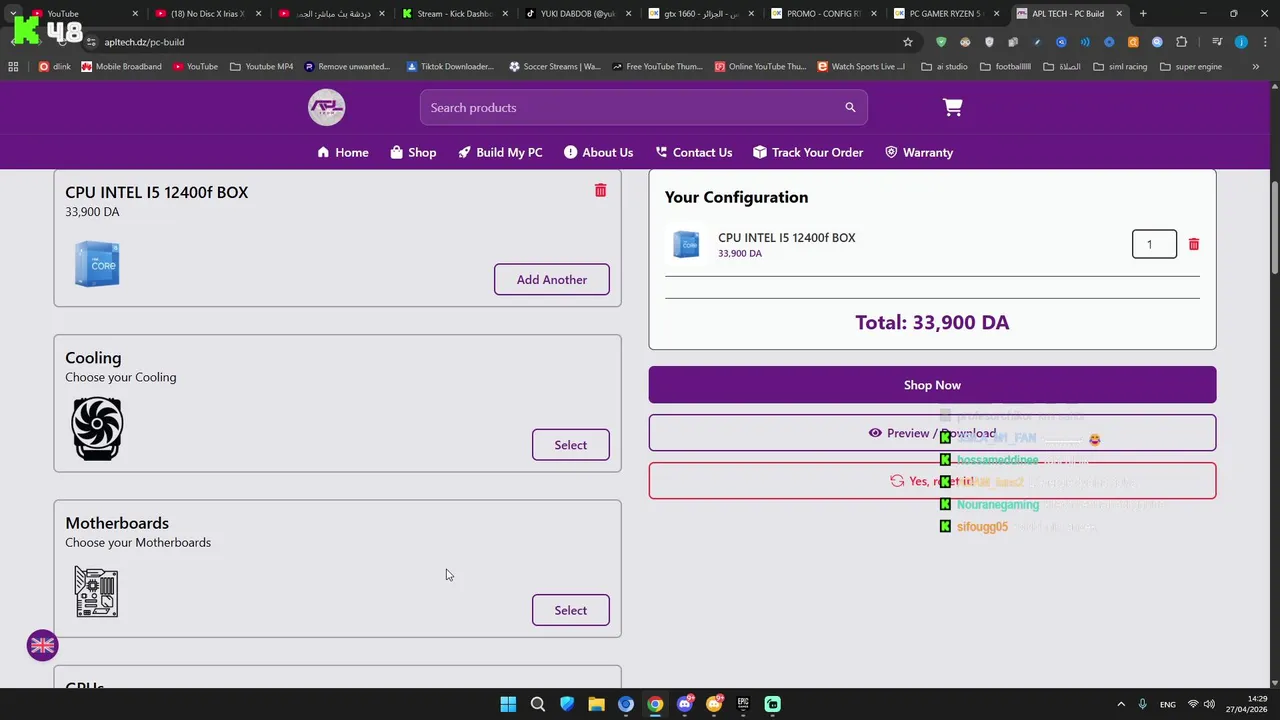Go to the Home menu item

click(342, 152)
